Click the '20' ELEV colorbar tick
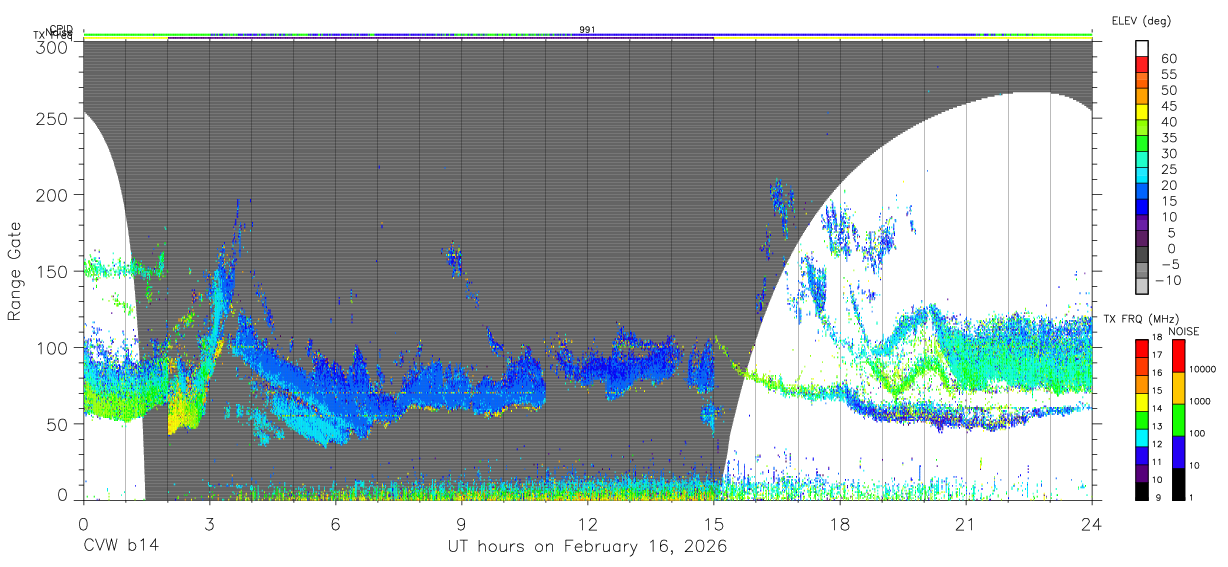 pos(1168,185)
